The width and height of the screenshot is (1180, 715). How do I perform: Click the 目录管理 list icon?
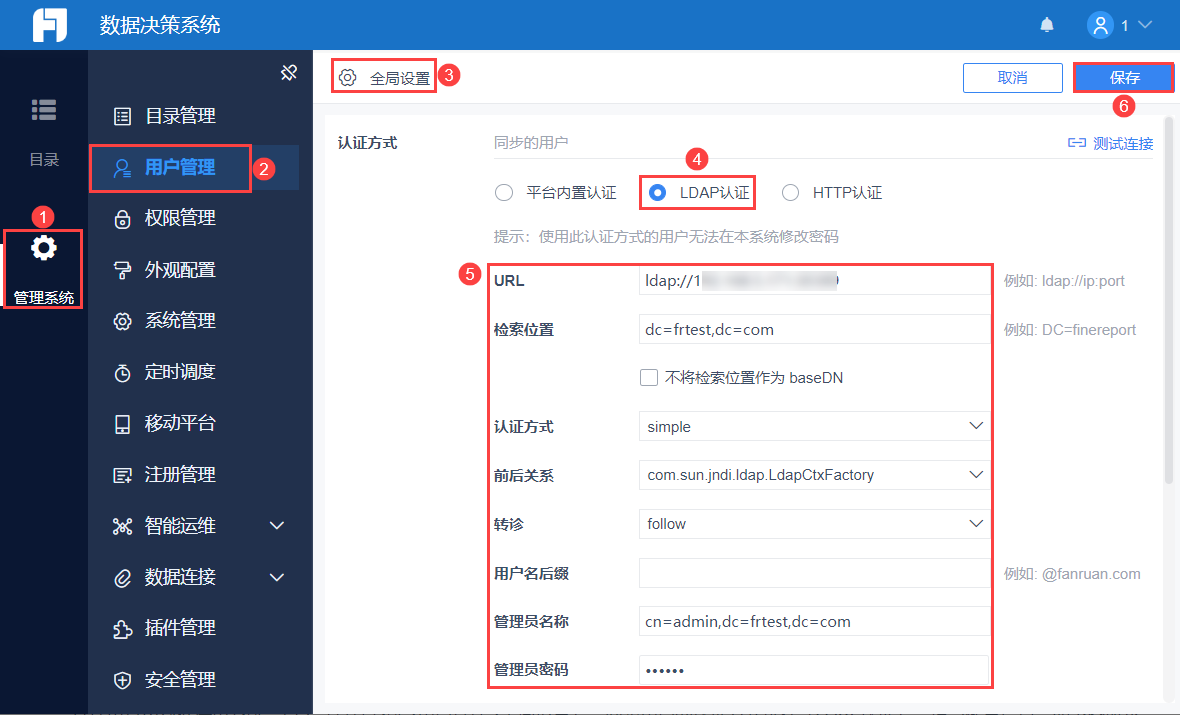pyautogui.click(x=122, y=116)
